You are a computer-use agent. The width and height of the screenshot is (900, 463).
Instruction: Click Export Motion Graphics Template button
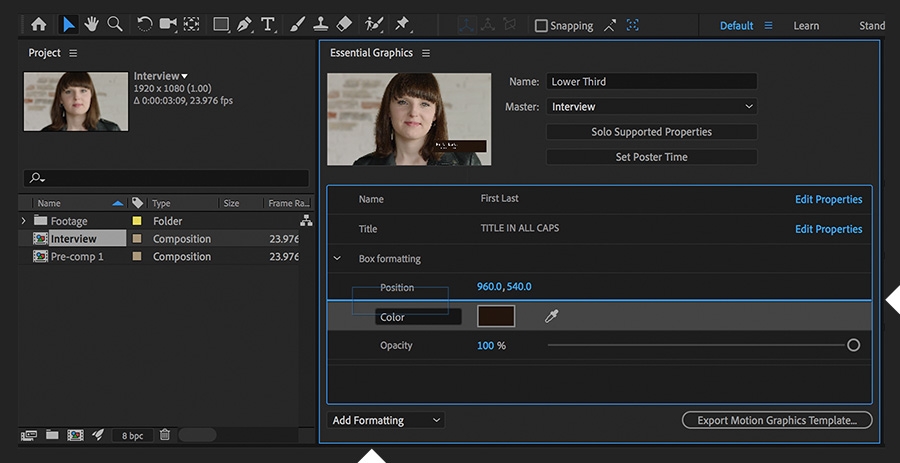tap(776, 421)
